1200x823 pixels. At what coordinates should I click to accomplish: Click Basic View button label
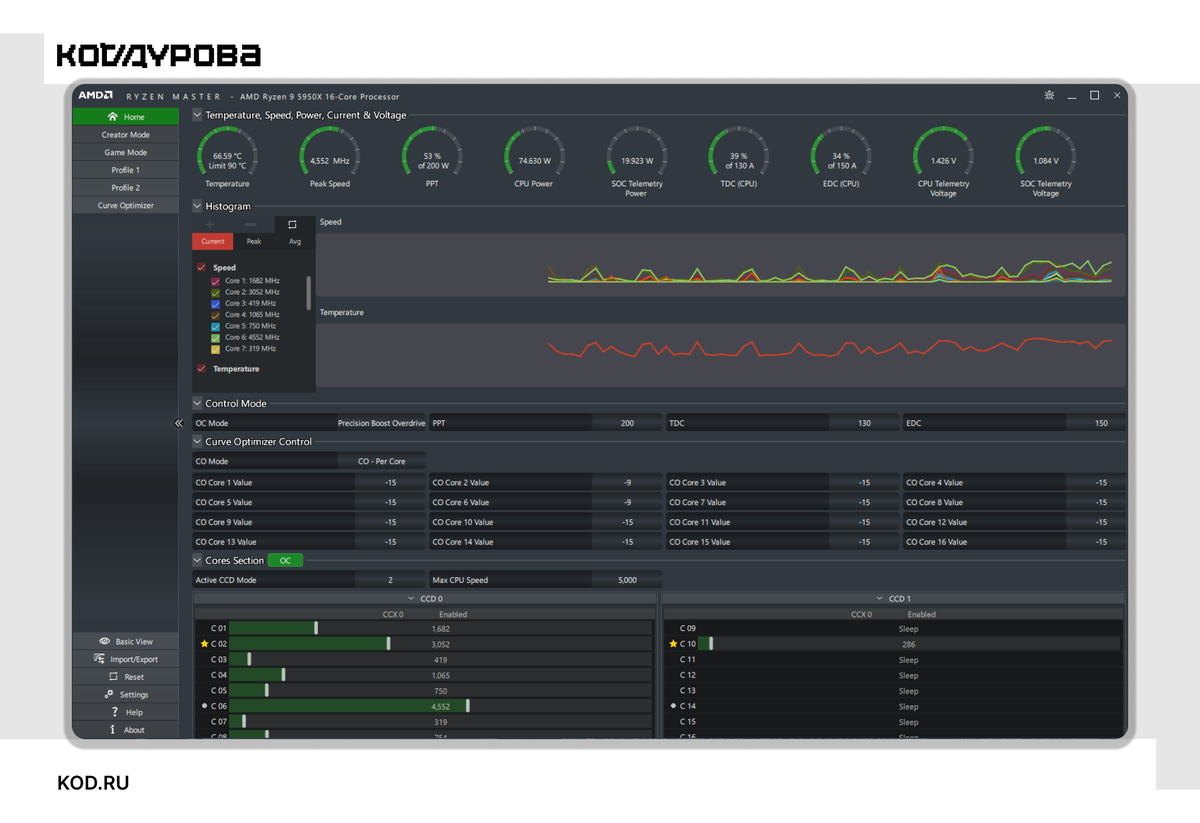point(134,642)
